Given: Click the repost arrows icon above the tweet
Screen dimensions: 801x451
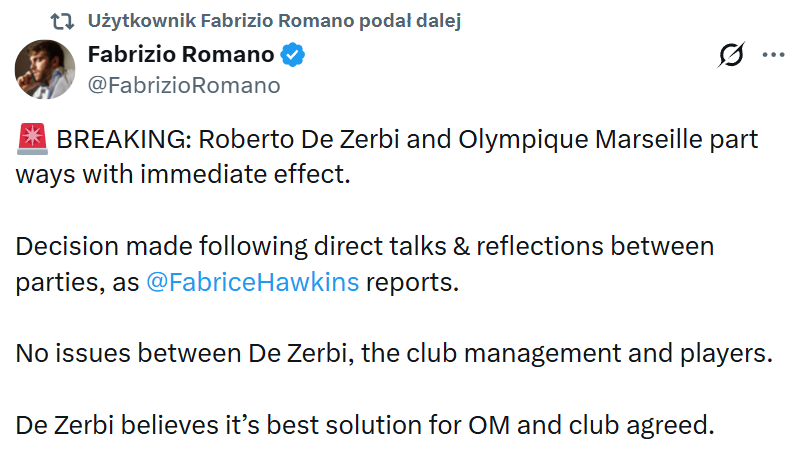Looking at the screenshot, I should coord(63,21).
